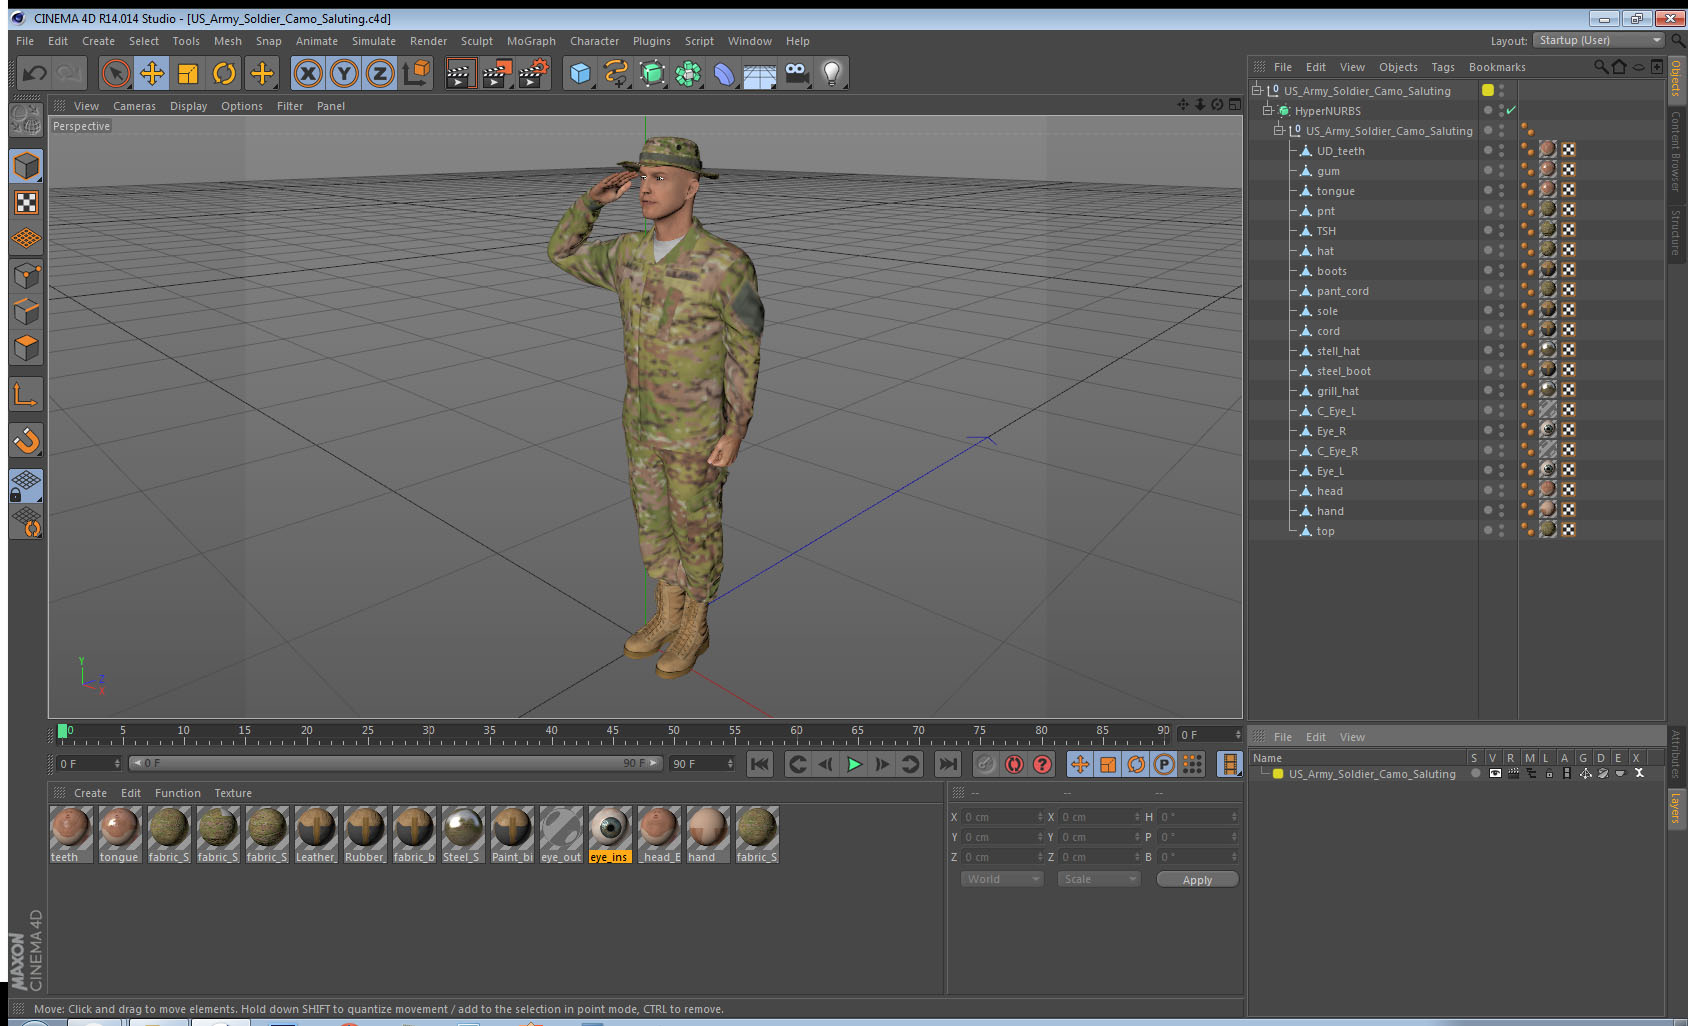1688x1026 pixels.
Task: Toggle autokeying button
Action: (x=1014, y=764)
